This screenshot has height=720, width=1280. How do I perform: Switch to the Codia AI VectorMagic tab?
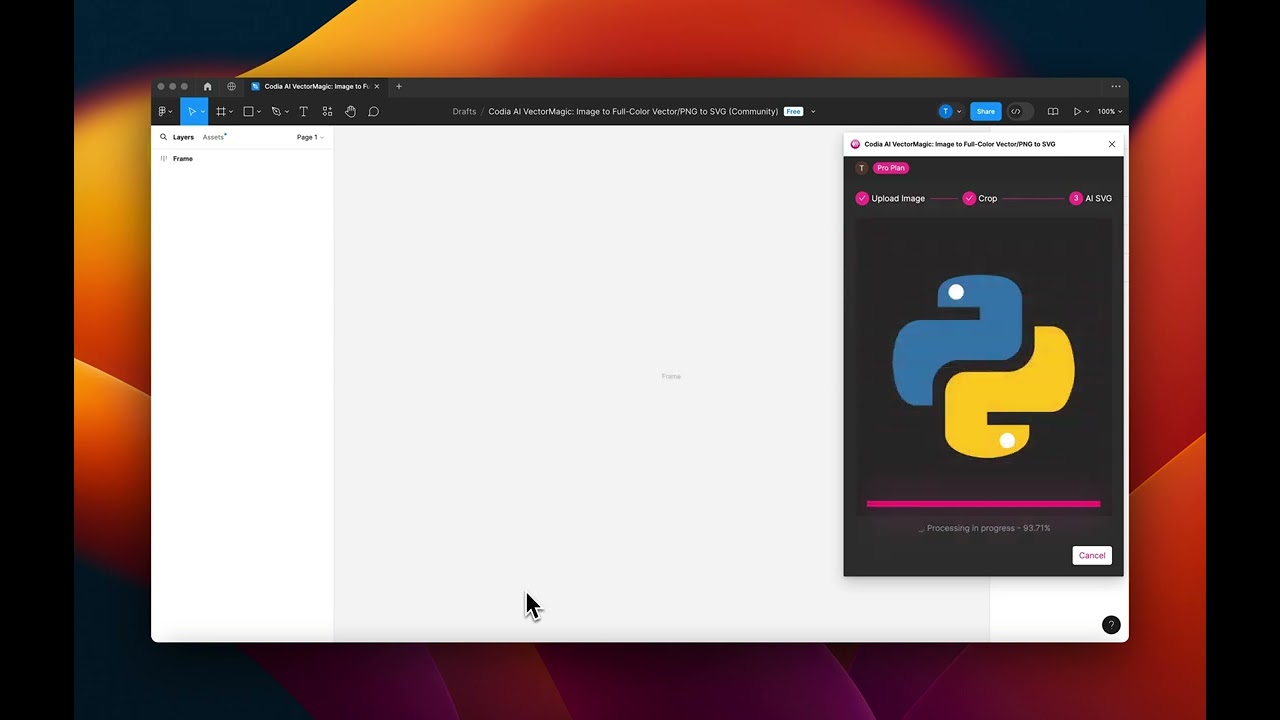click(x=314, y=86)
